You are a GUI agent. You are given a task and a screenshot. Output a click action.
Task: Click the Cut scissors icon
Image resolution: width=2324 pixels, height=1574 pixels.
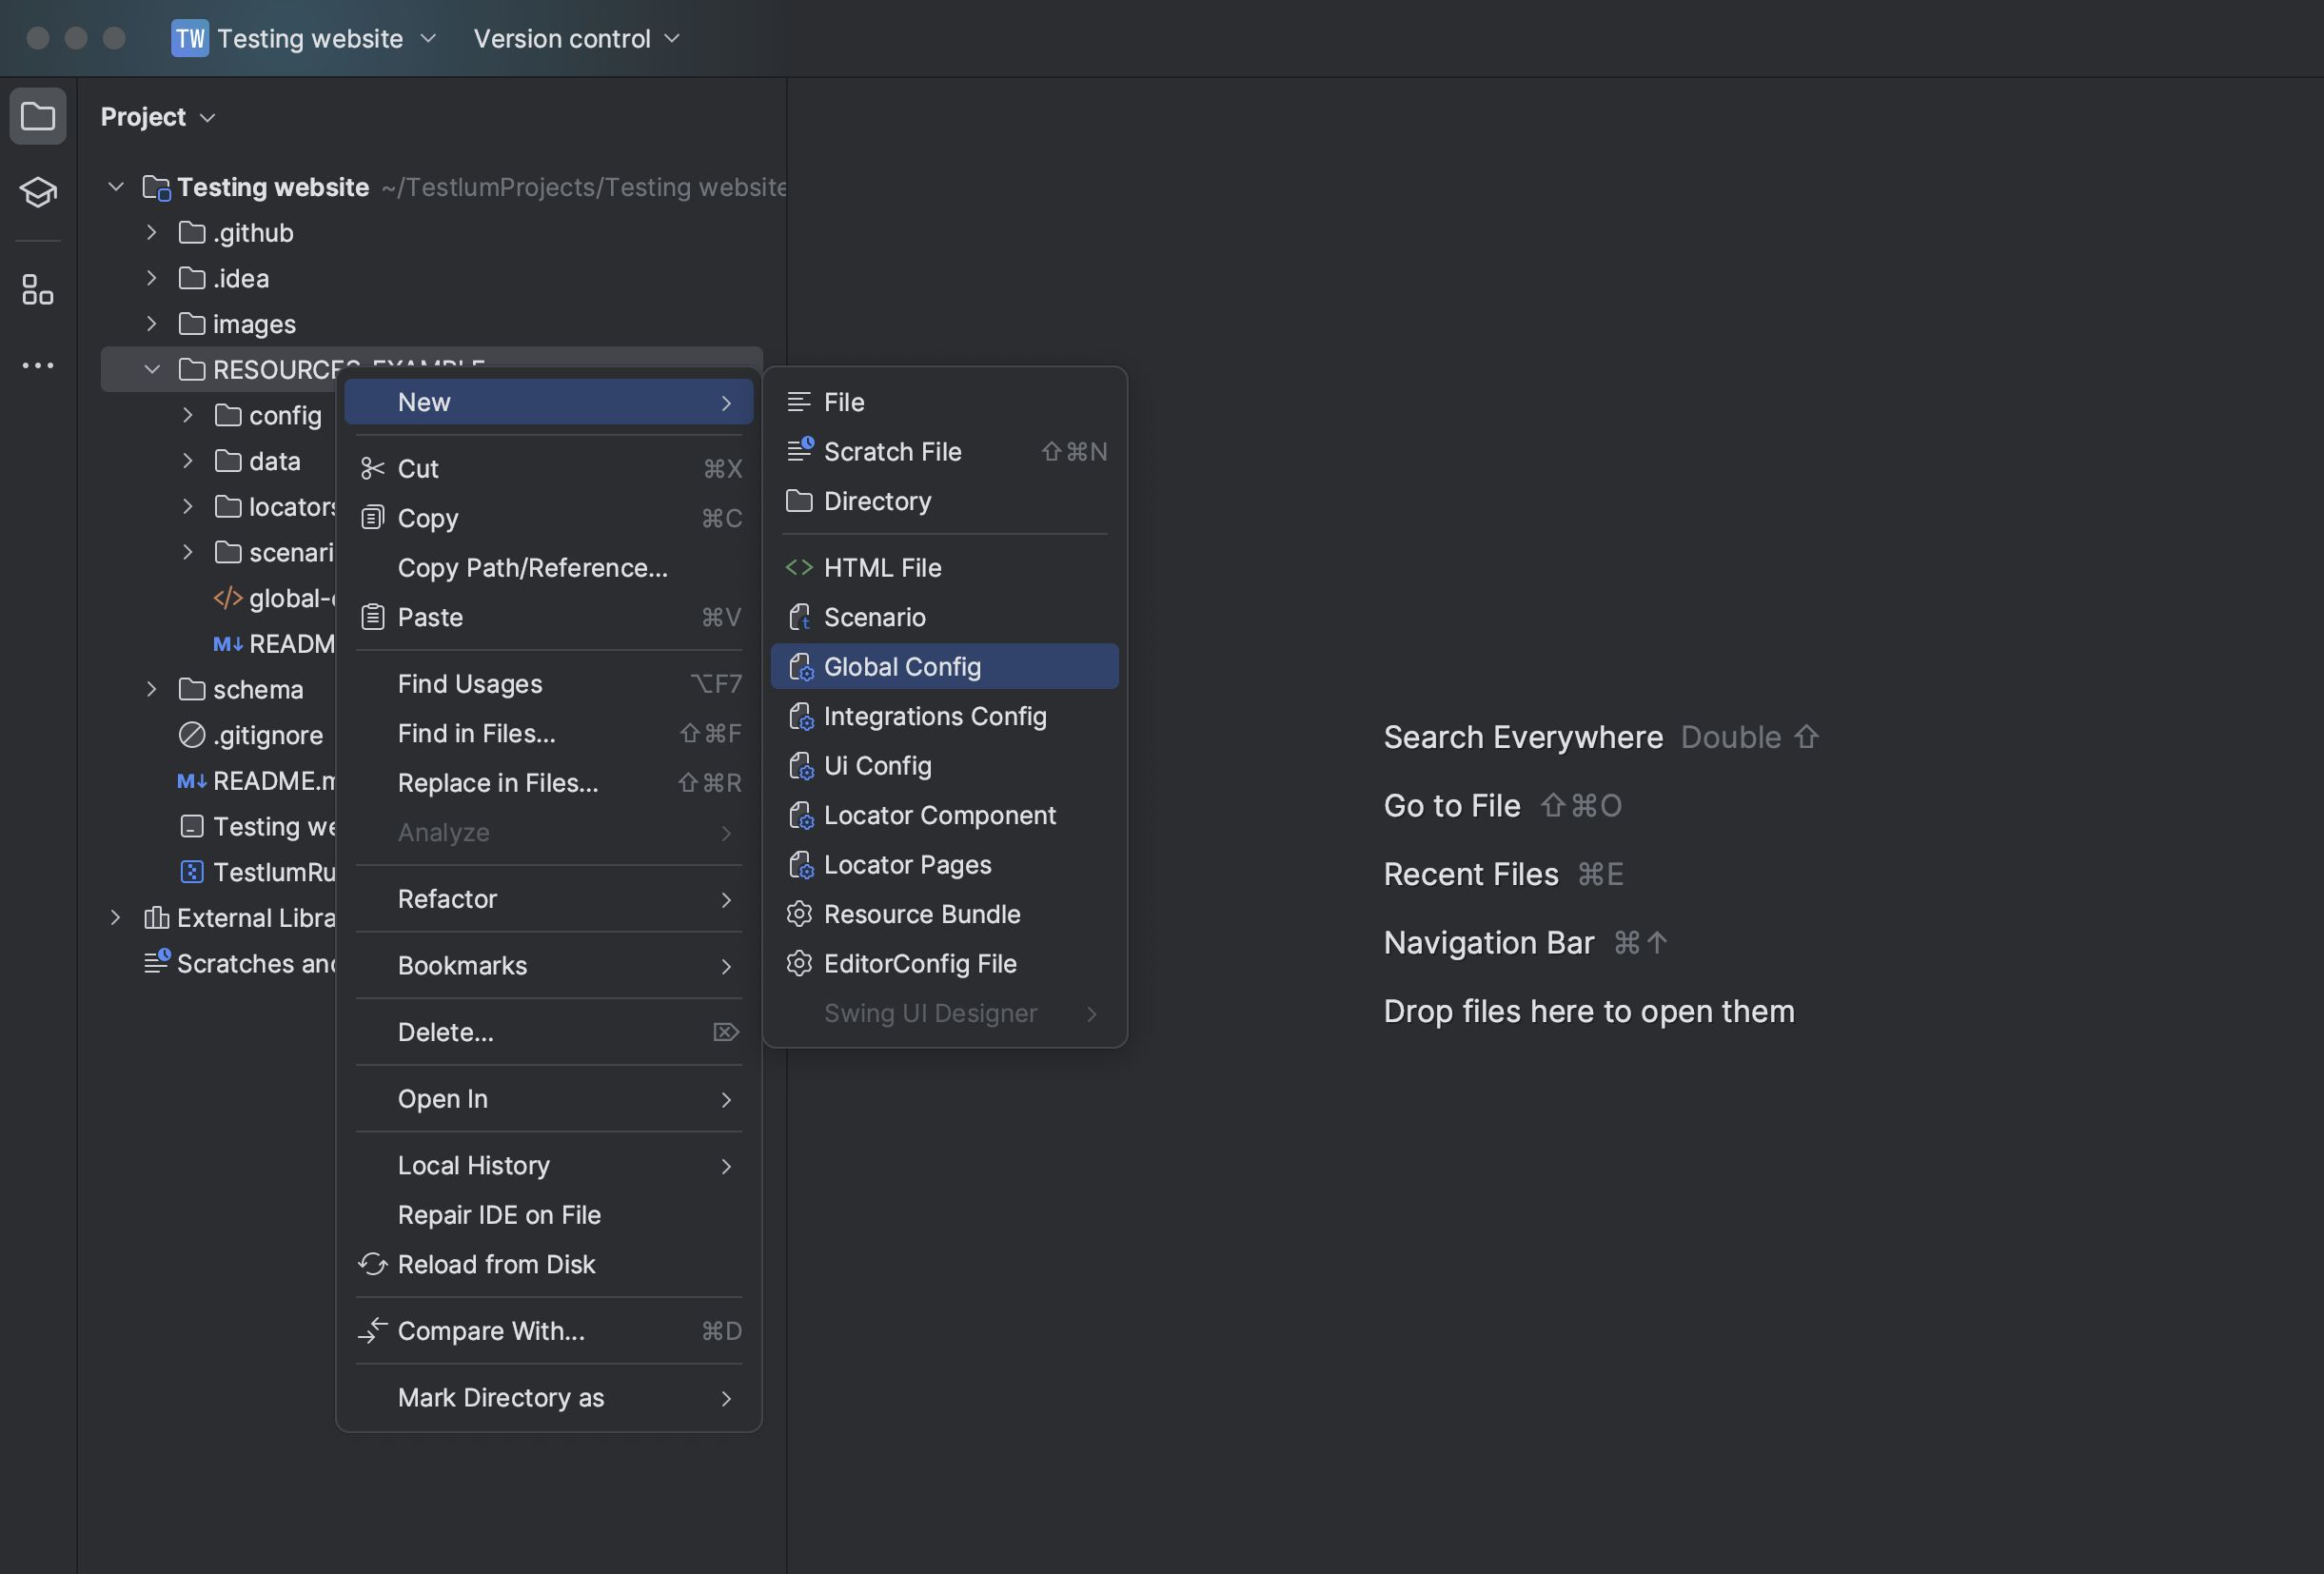click(x=372, y=469)
